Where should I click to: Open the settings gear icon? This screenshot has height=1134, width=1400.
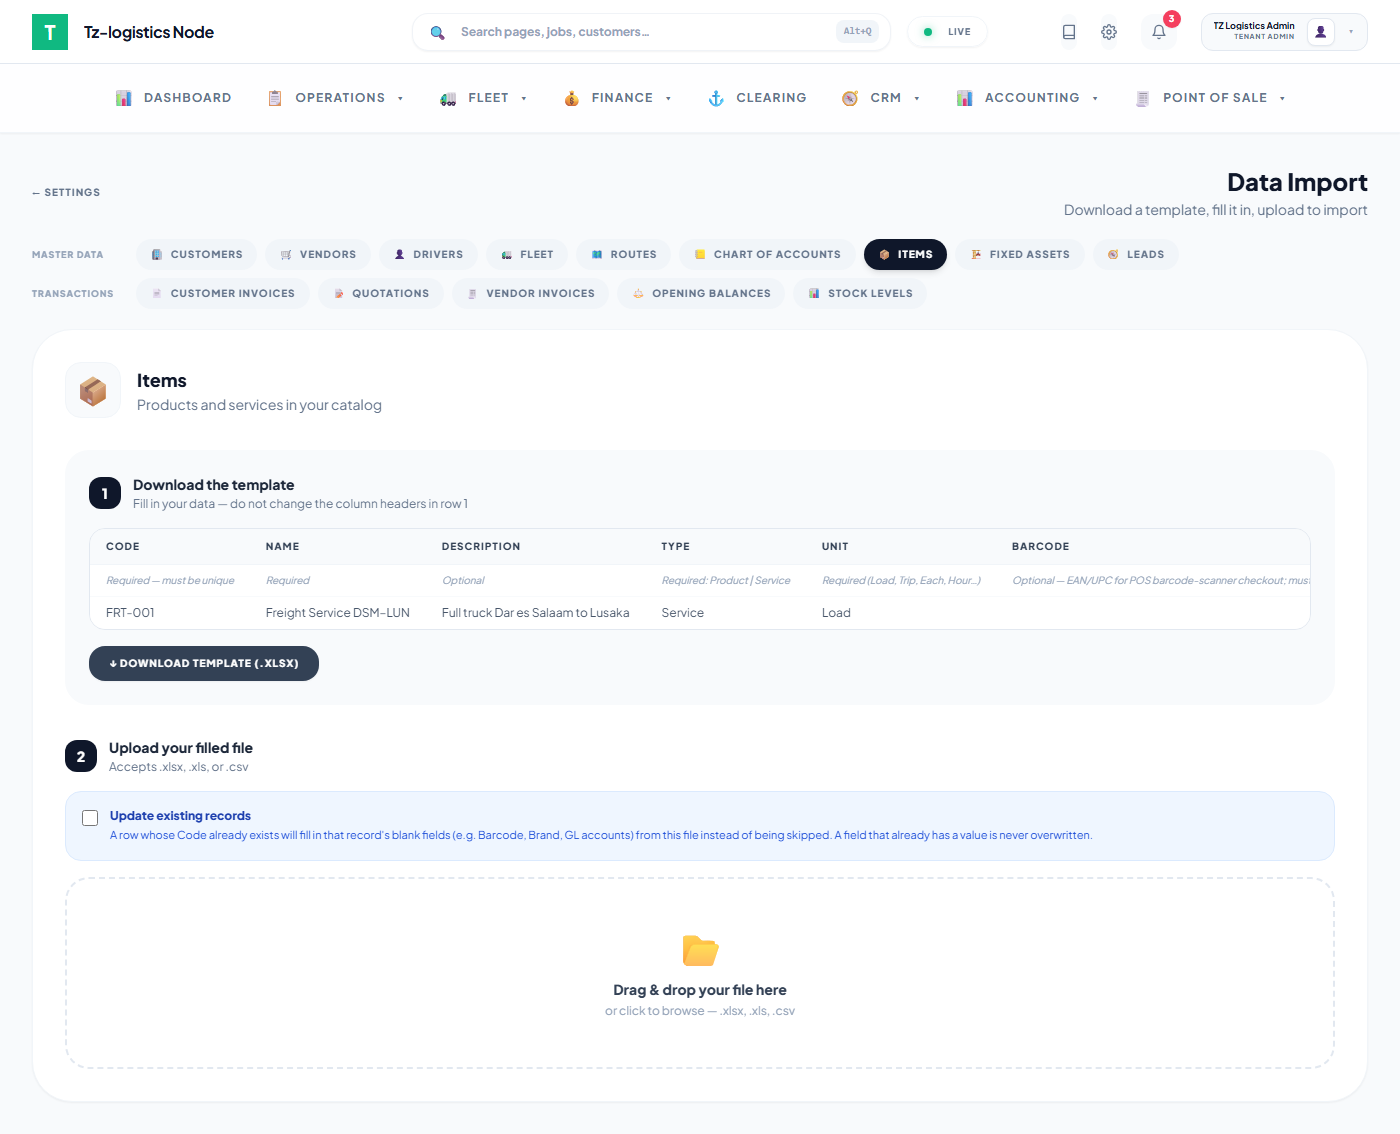point(1109,32)
